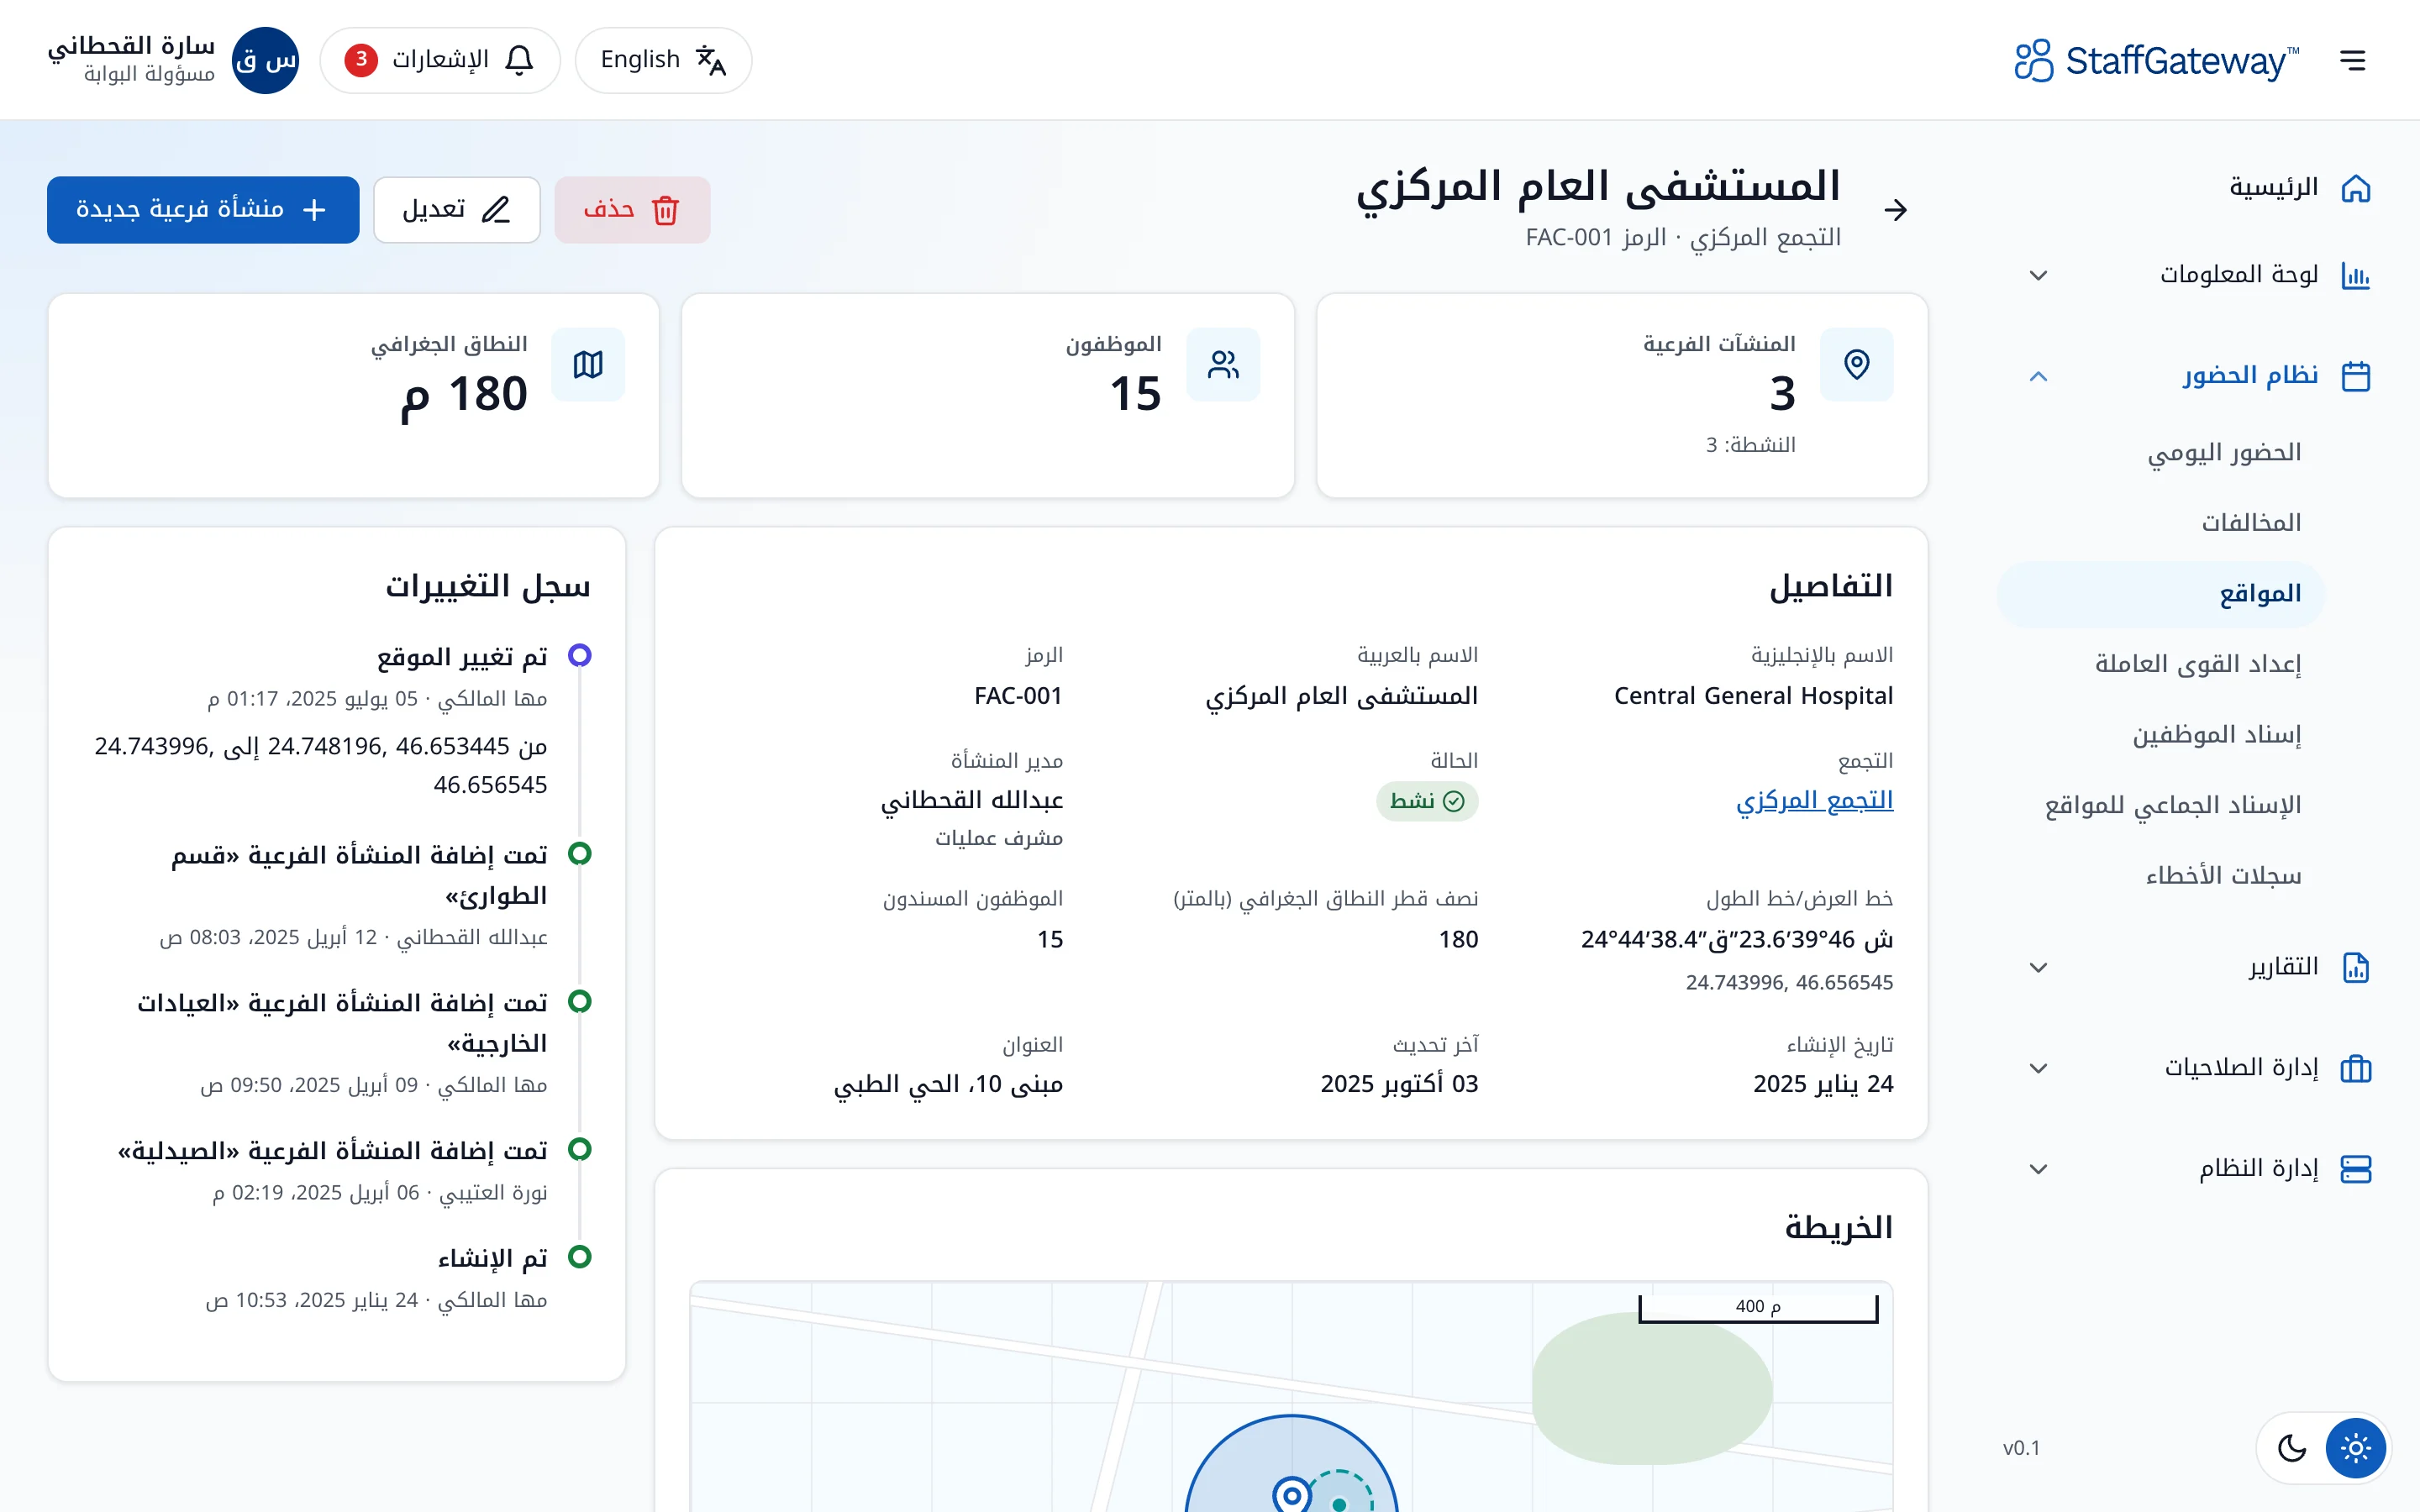Open user avatar س ق
The height and width of the screenshot is (1512, 2420).
pos(265,60)
